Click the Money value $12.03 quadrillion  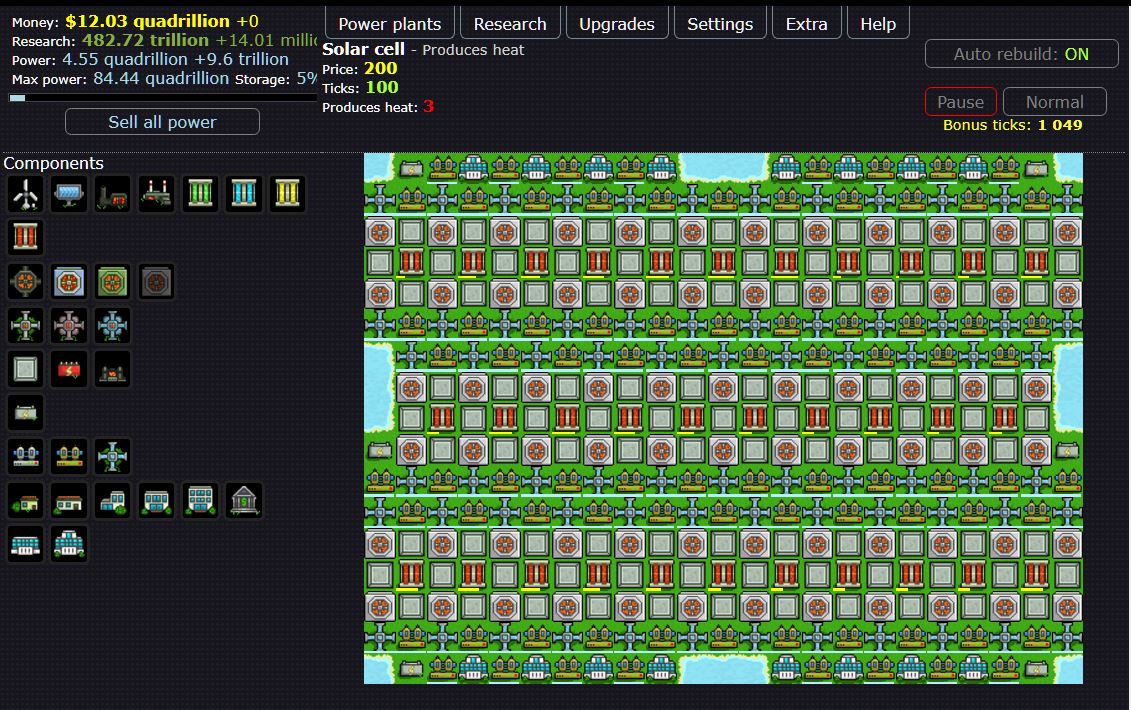click(147, 21)
